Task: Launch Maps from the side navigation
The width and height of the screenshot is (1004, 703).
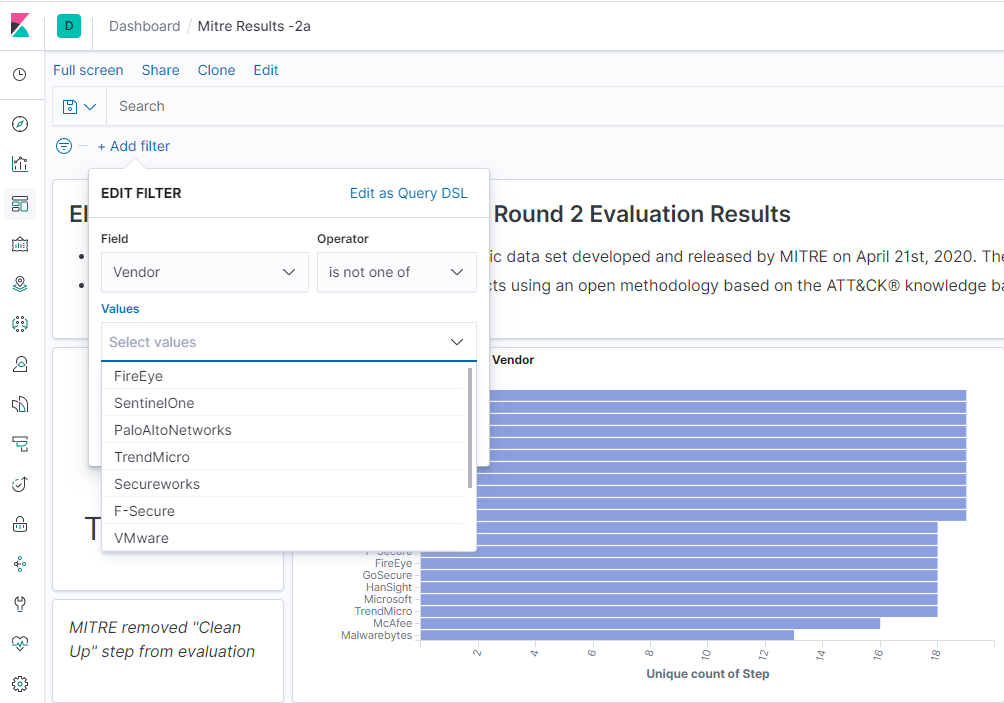Action: [x=20, y=284]
